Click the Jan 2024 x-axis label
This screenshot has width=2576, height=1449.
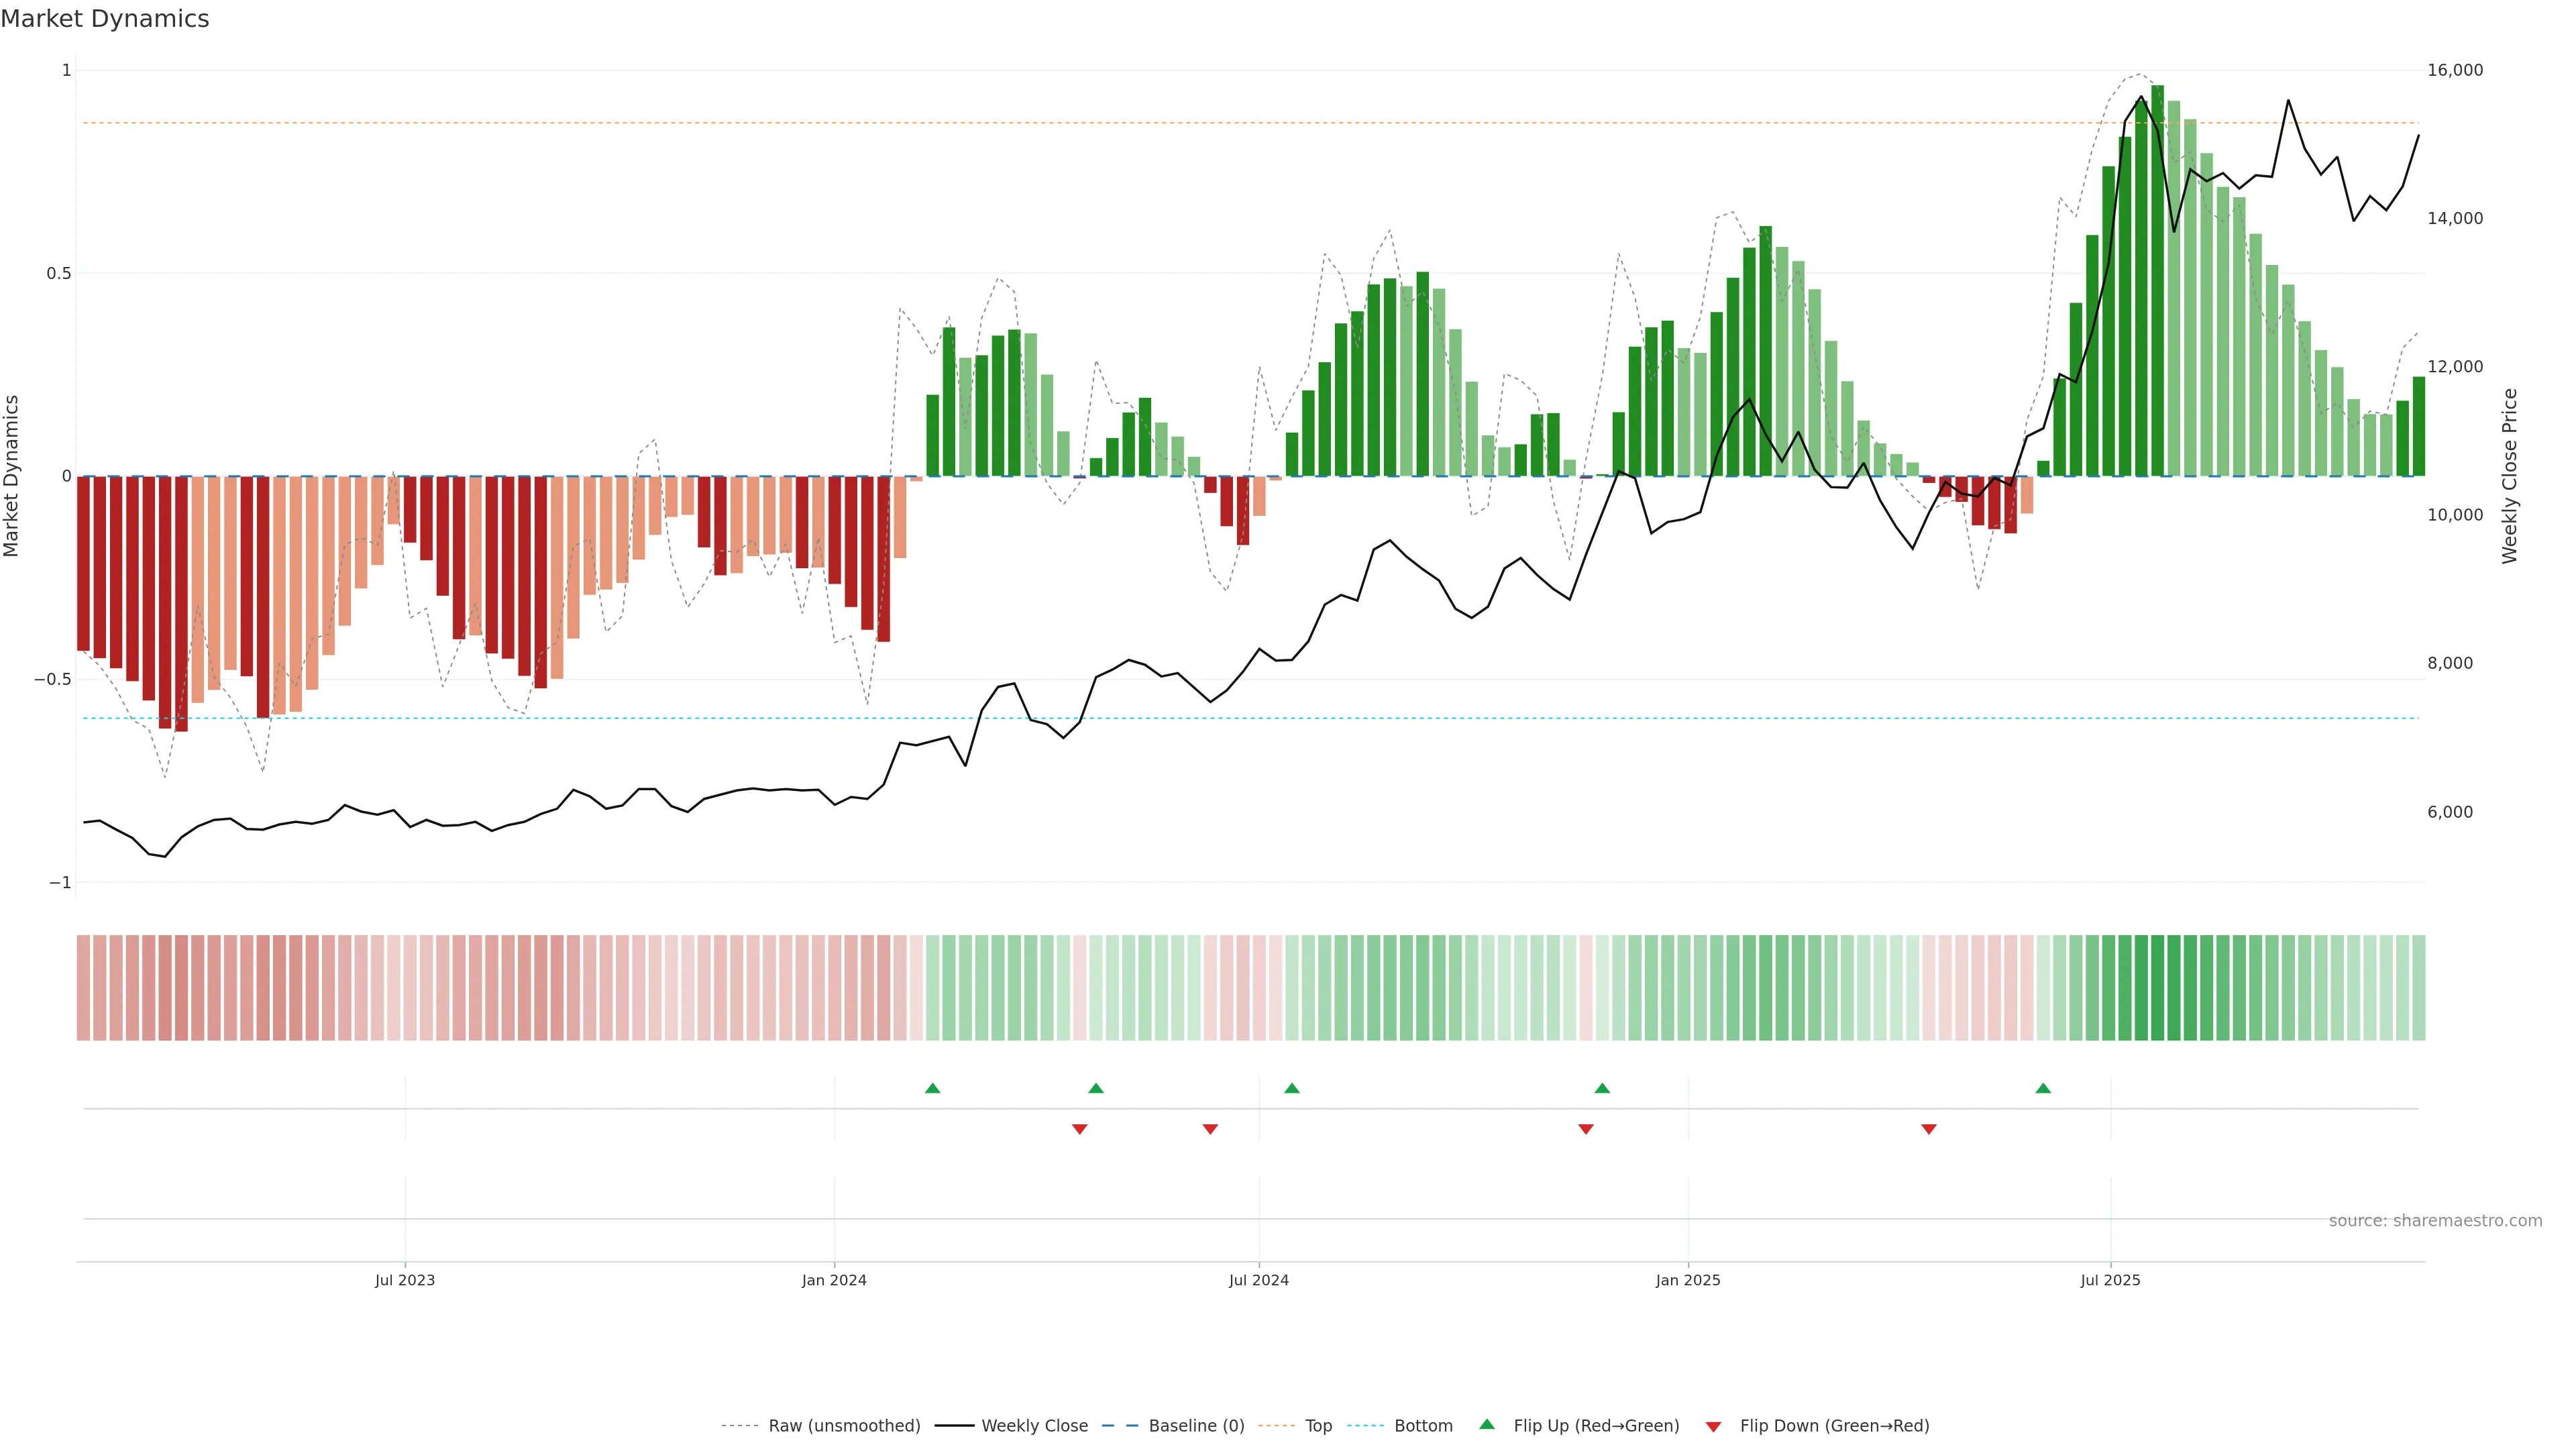pyautogui.click(x=834, y=1280)
